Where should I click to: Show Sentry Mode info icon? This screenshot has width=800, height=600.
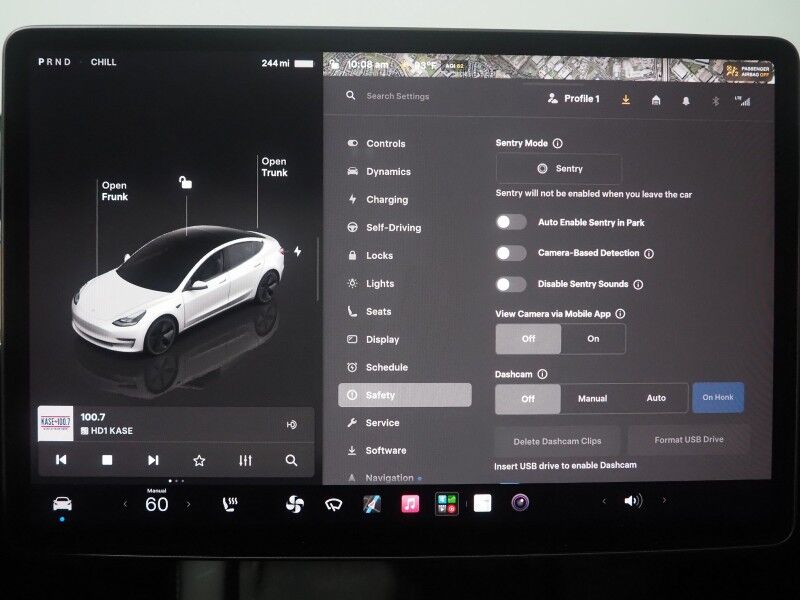click(558, 143)
